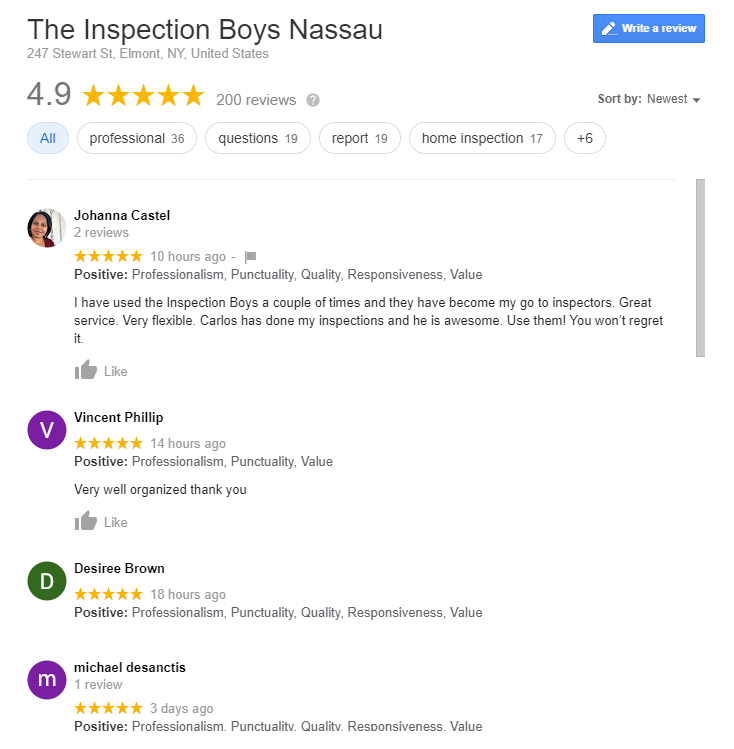The height and width of the screenshot is (749, 734).
Task: Open Vincent Phillip's purple V avatar
Action: click(46, 430)
